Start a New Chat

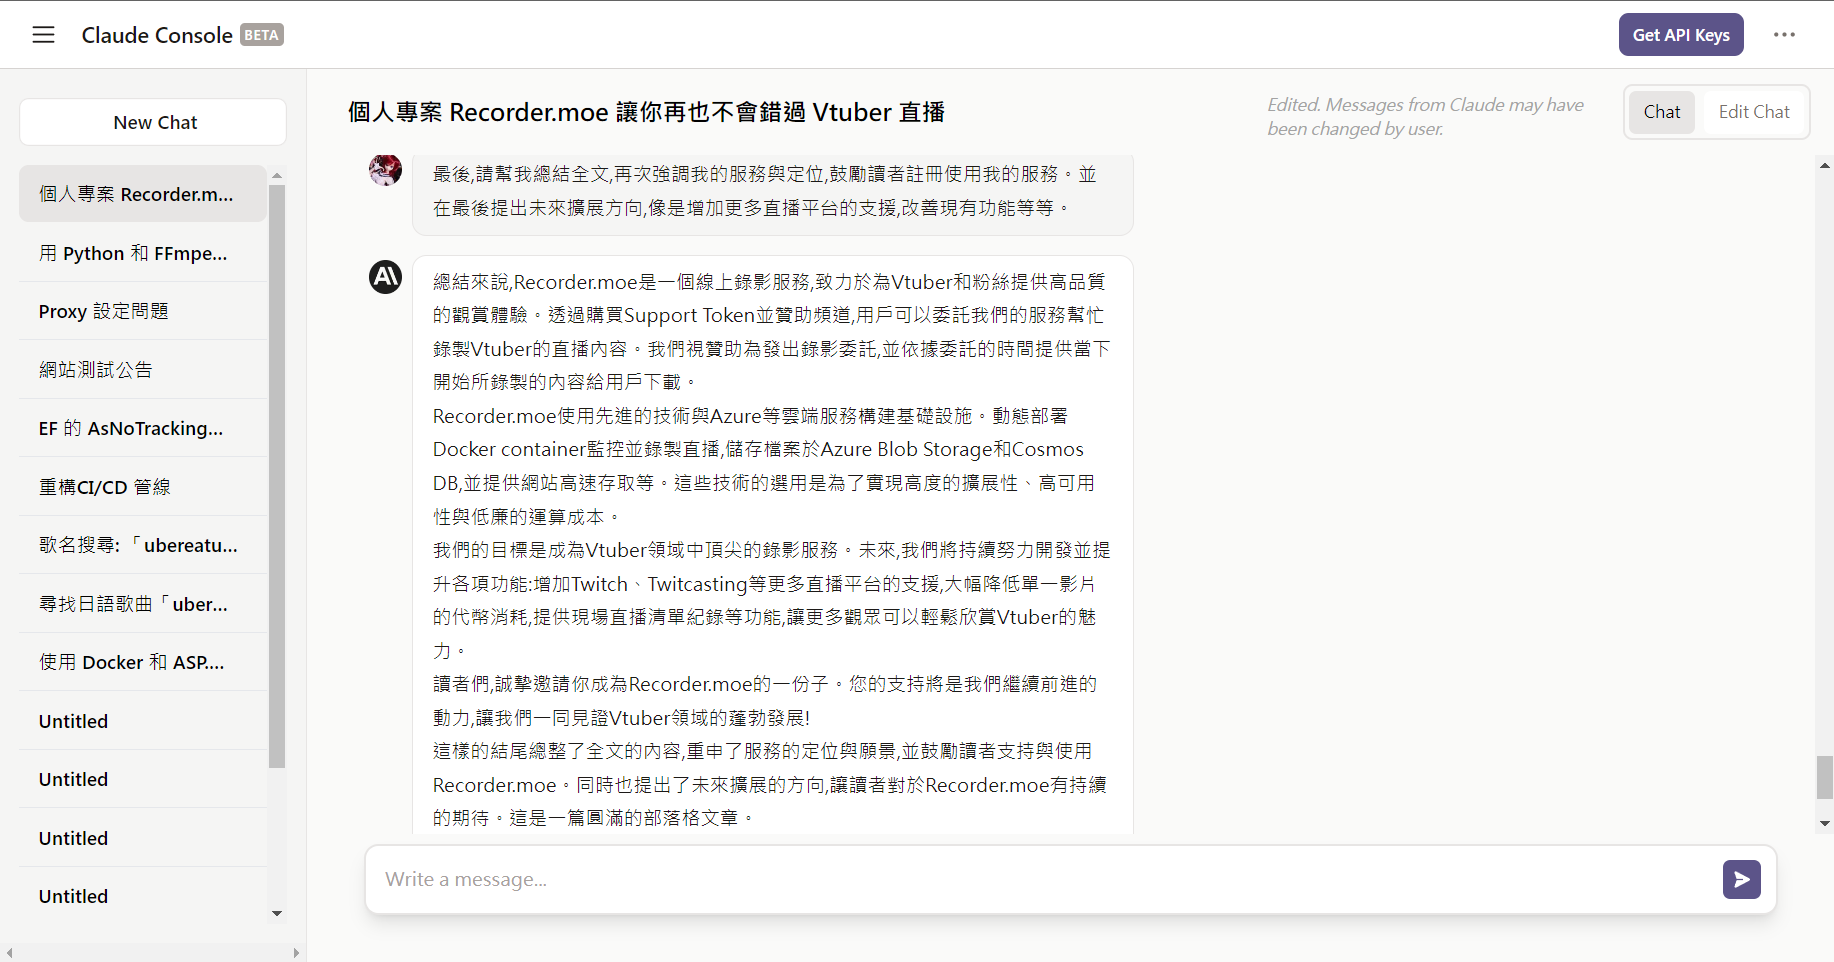[x=154, y=122]
